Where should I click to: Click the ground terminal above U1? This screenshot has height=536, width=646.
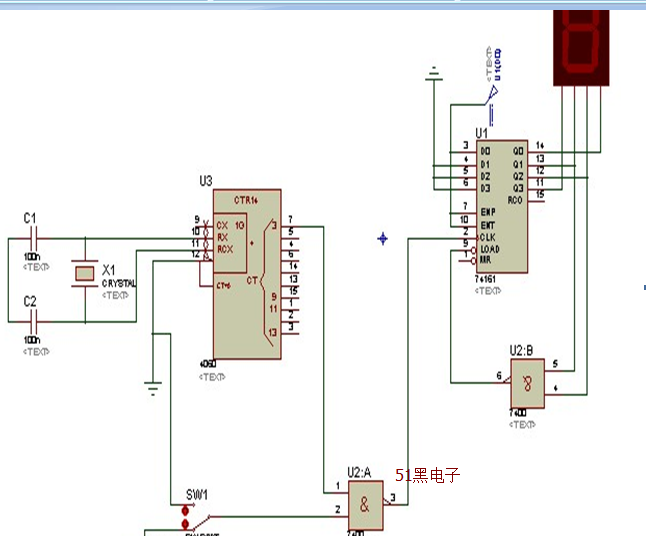click(433, 73)
